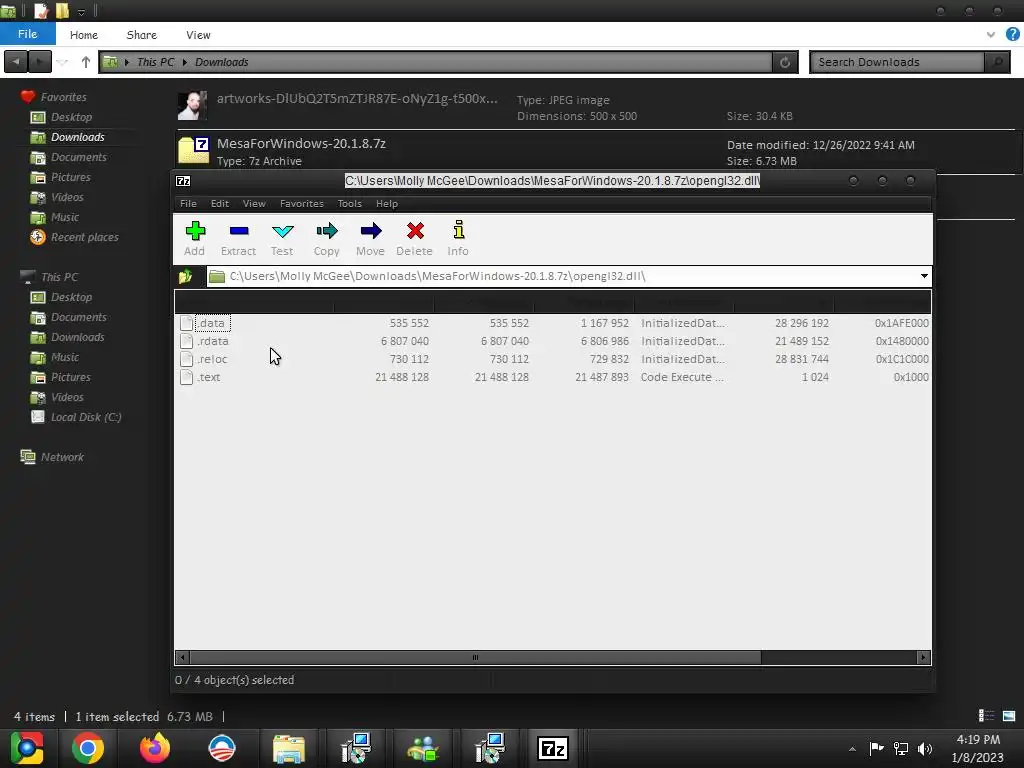Screen dimensions: 1024x768
Task: Select Music under This PC
Action: tap(65, 357)
